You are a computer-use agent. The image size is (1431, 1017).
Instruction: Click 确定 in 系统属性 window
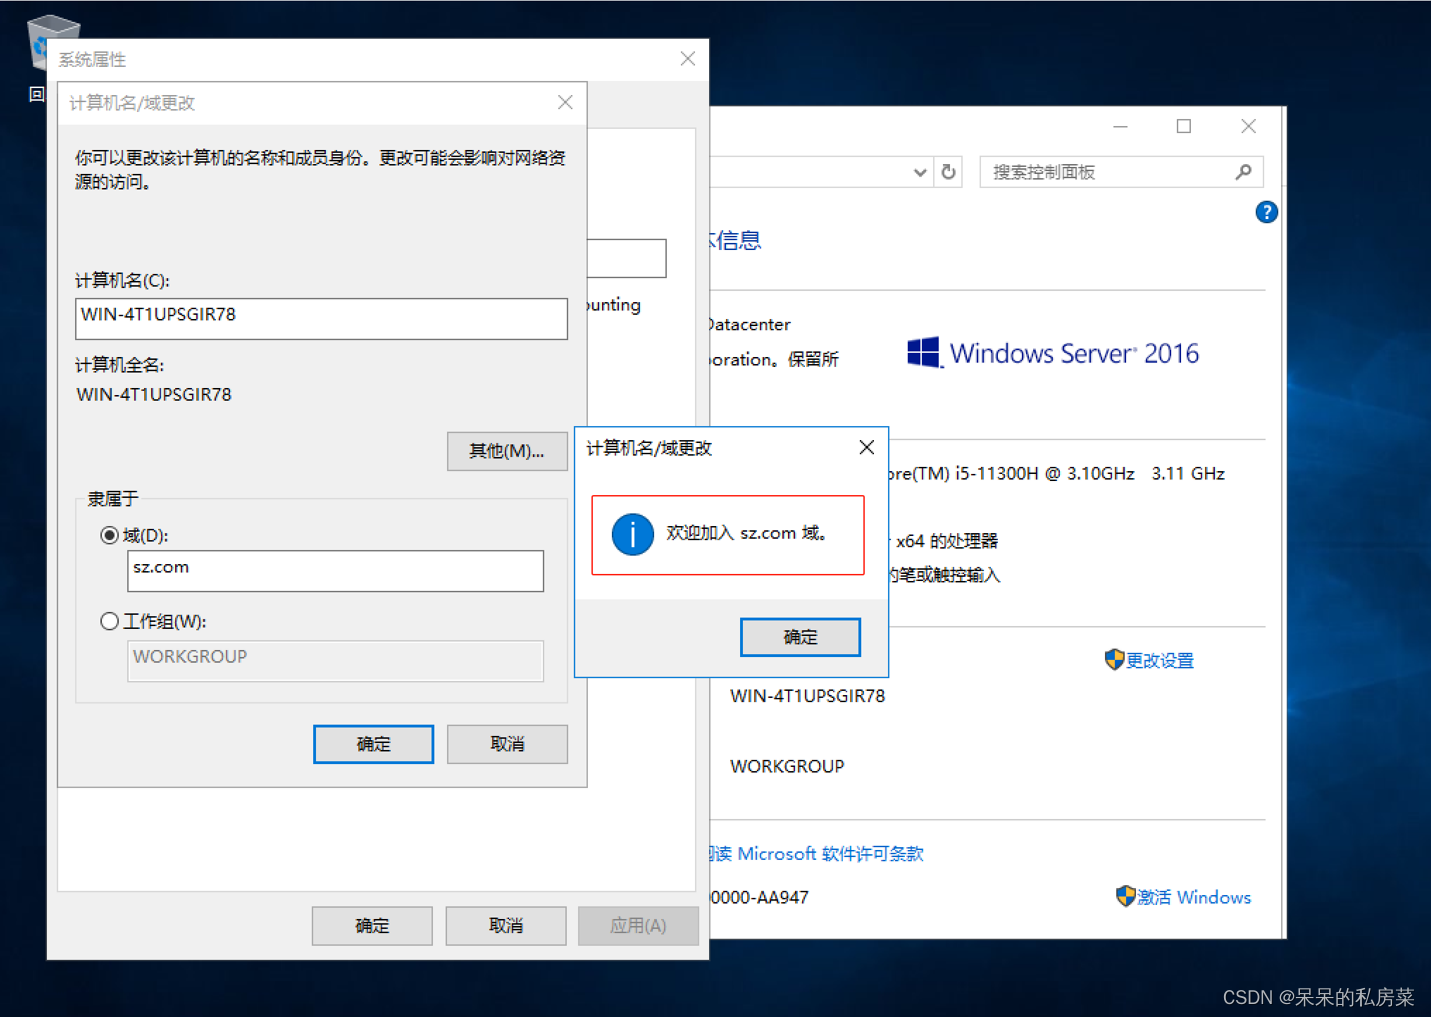click(372, 926)
